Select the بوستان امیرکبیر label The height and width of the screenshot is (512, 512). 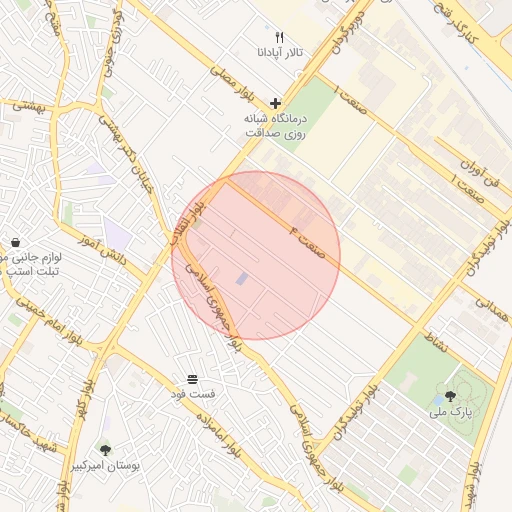click(x=105, y=466)
